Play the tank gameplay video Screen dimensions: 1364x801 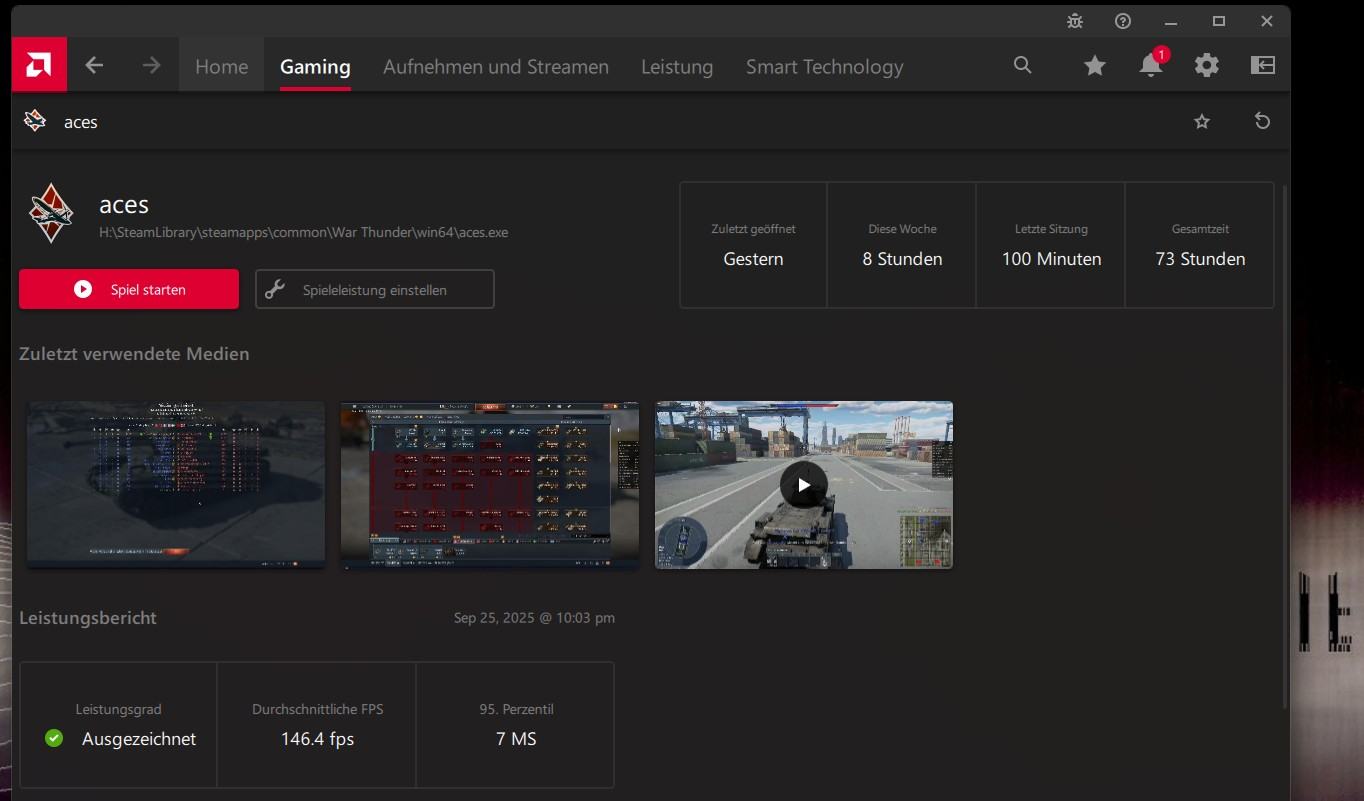pyautogui.click(x=804, y=485)
